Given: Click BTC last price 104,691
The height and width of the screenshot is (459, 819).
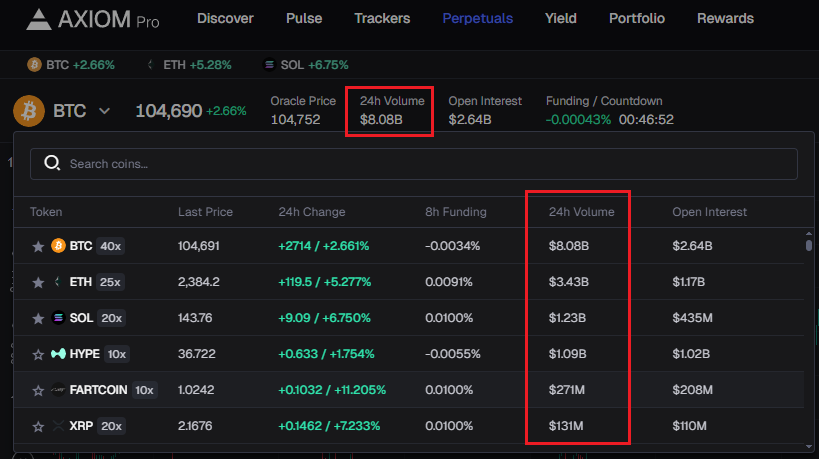Looking at the screenshot, I should point(198,246).
